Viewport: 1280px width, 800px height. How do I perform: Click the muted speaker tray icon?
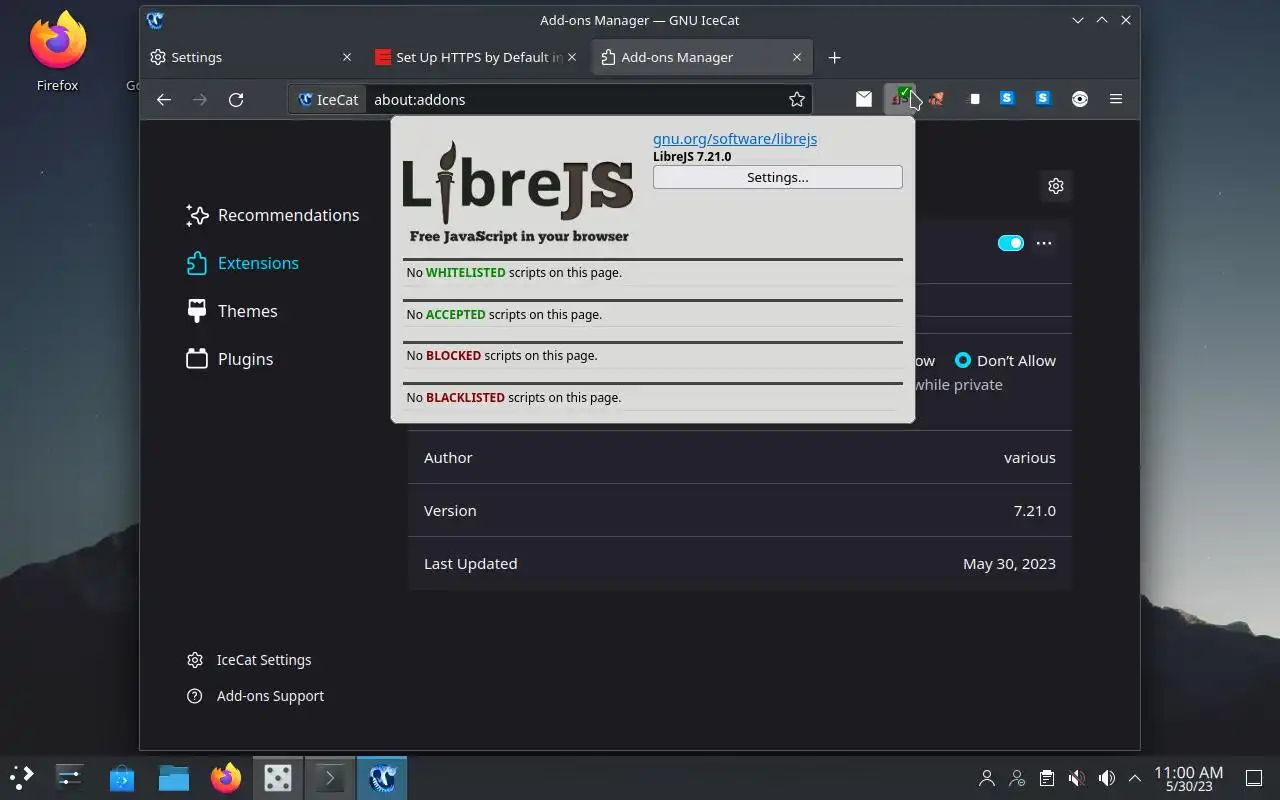coord(1077,778)
